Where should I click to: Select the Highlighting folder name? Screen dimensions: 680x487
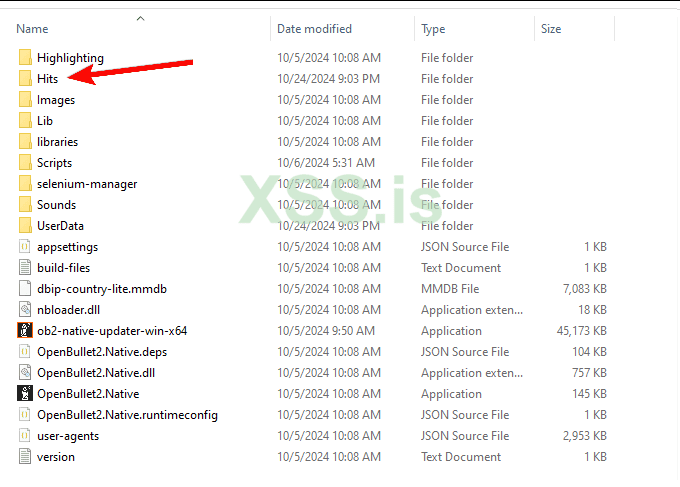click(70, 57)
